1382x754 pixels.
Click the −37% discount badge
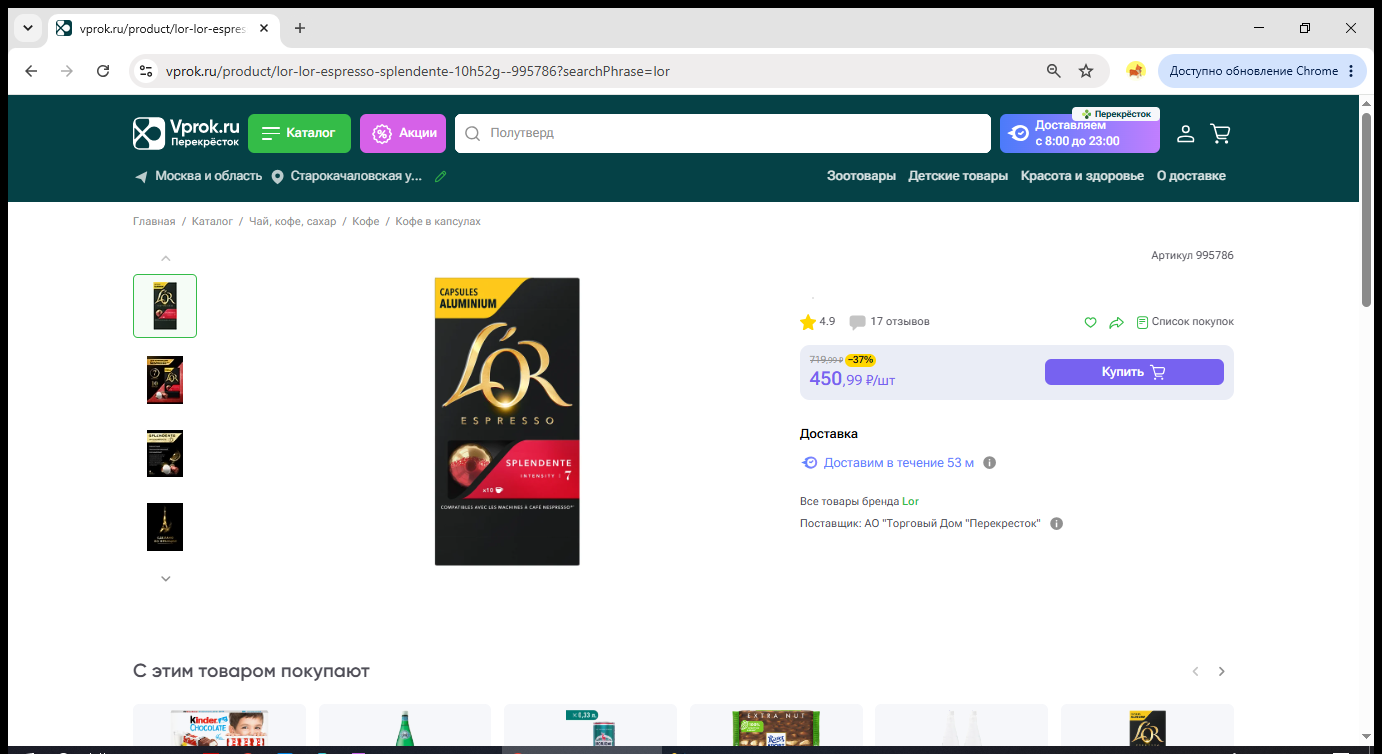[860, 360]
